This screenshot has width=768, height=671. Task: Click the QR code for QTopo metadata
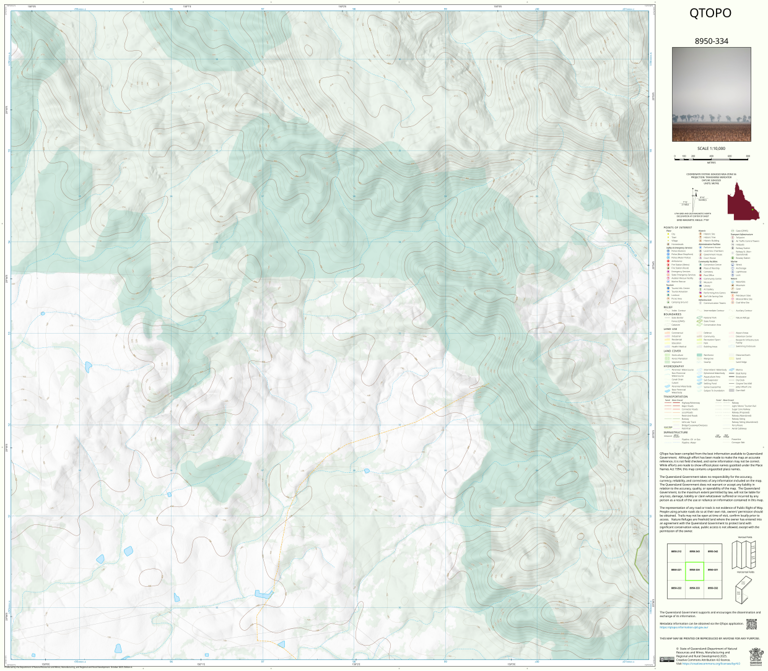[751, 624]
